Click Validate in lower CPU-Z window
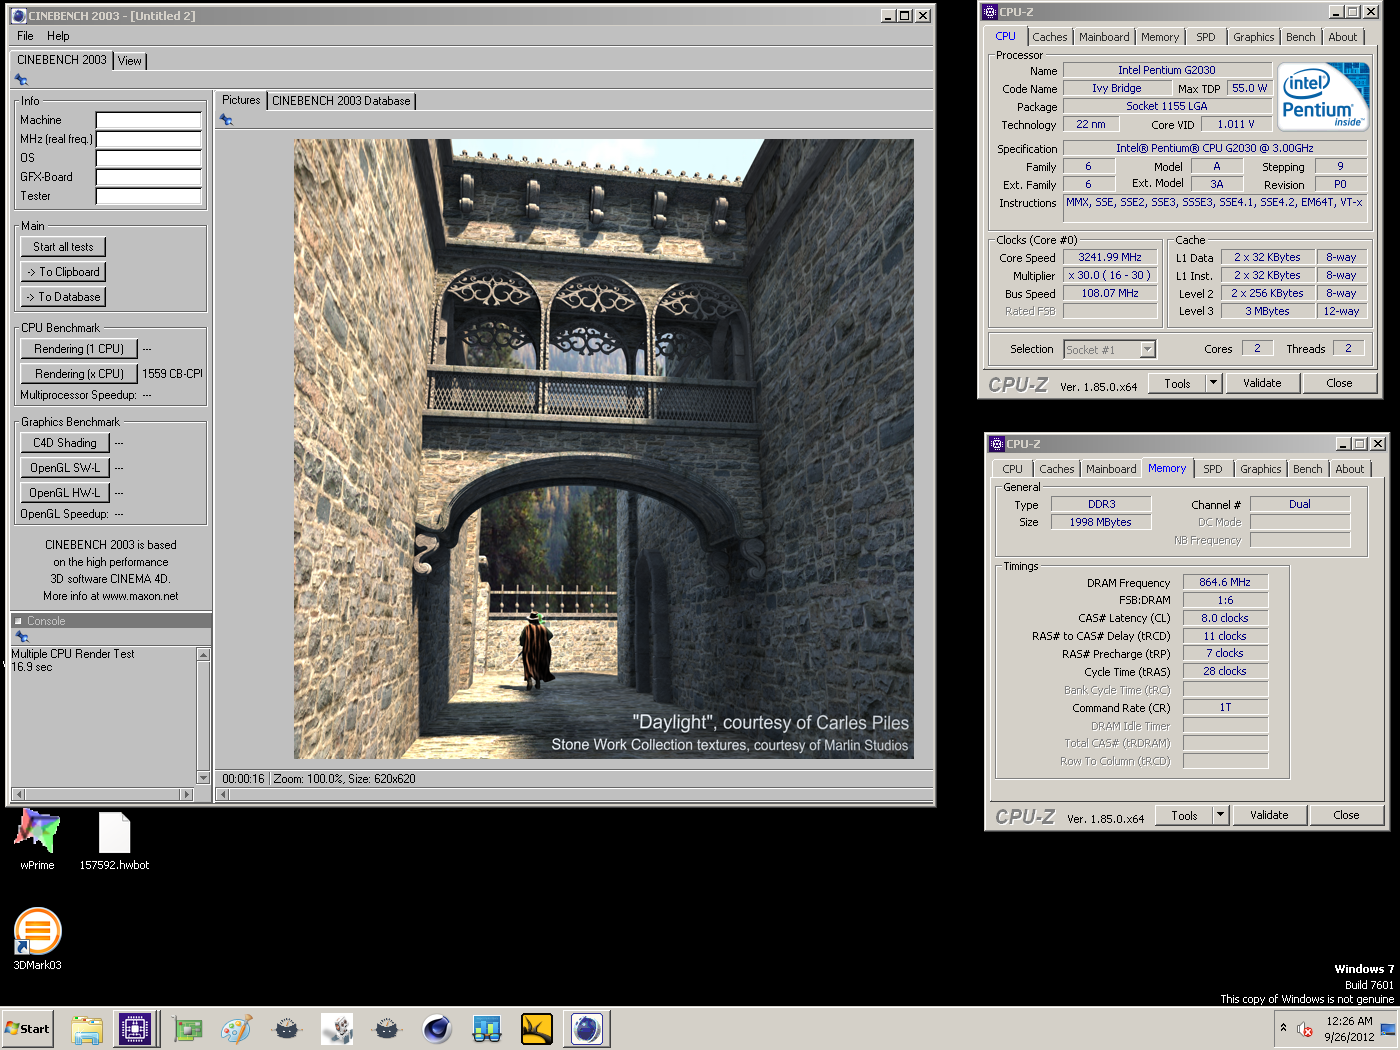1400x1050 pixels. (1269, 815)
